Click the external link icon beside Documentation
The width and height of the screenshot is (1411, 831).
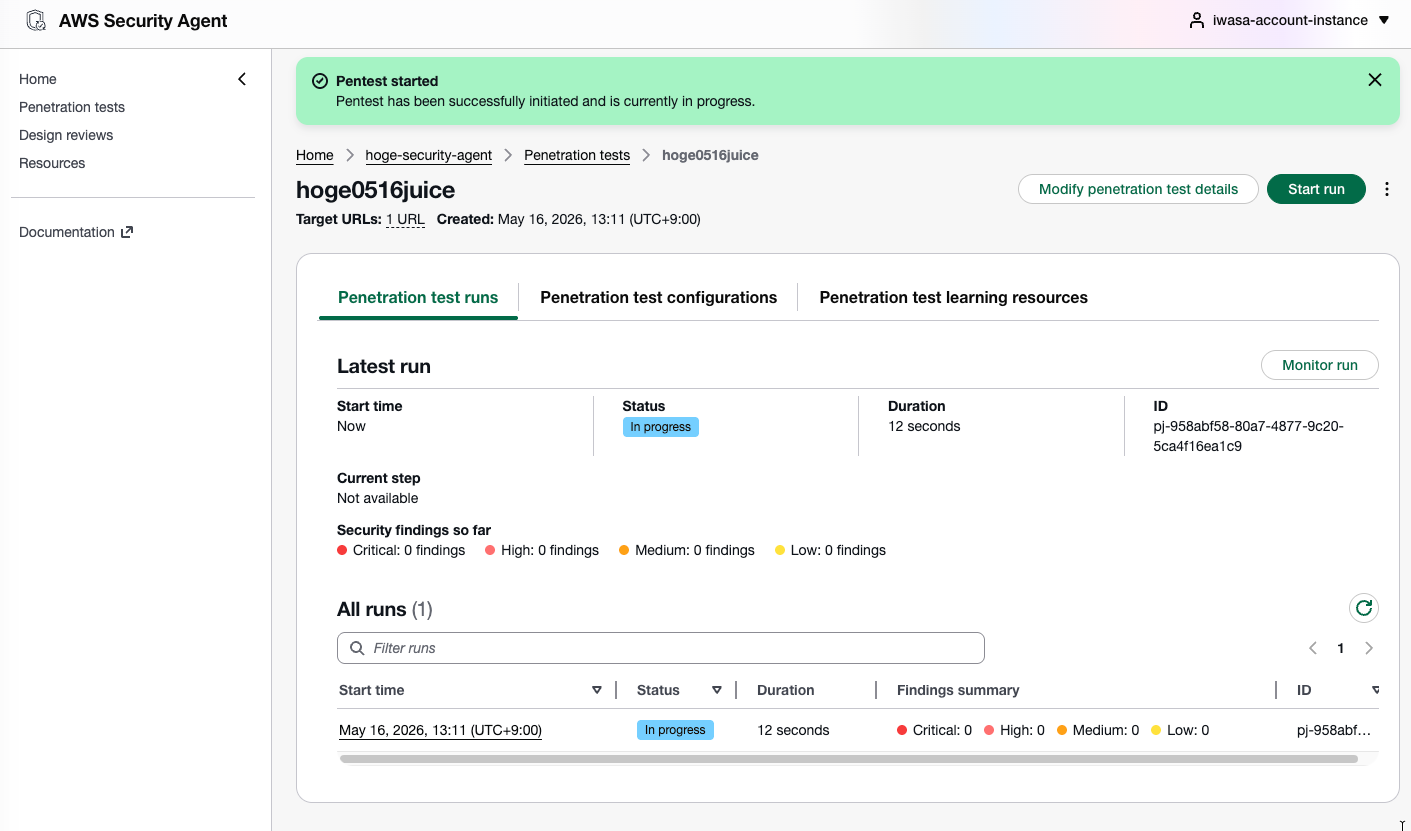(x=127, y=232)
